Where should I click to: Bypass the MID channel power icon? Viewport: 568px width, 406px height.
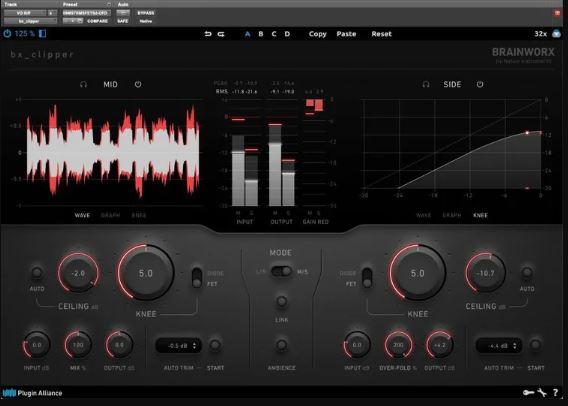point(138,84)
